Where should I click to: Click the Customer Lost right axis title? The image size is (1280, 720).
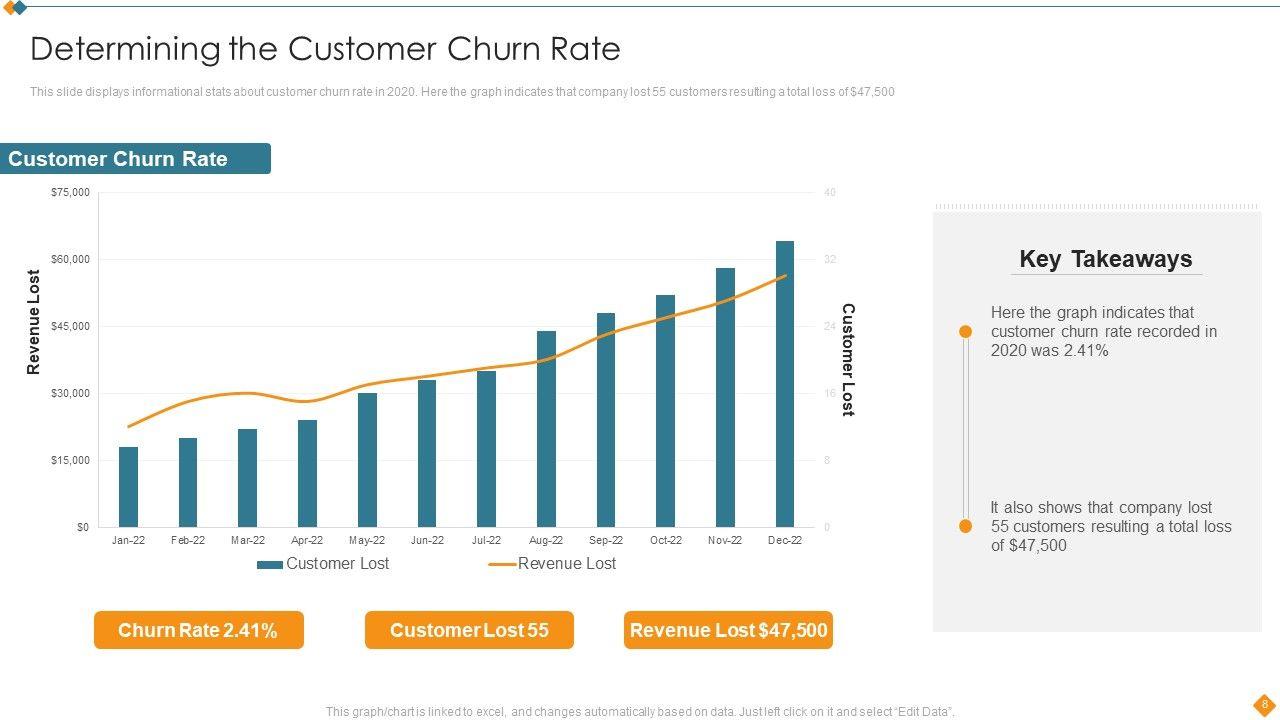848,360
